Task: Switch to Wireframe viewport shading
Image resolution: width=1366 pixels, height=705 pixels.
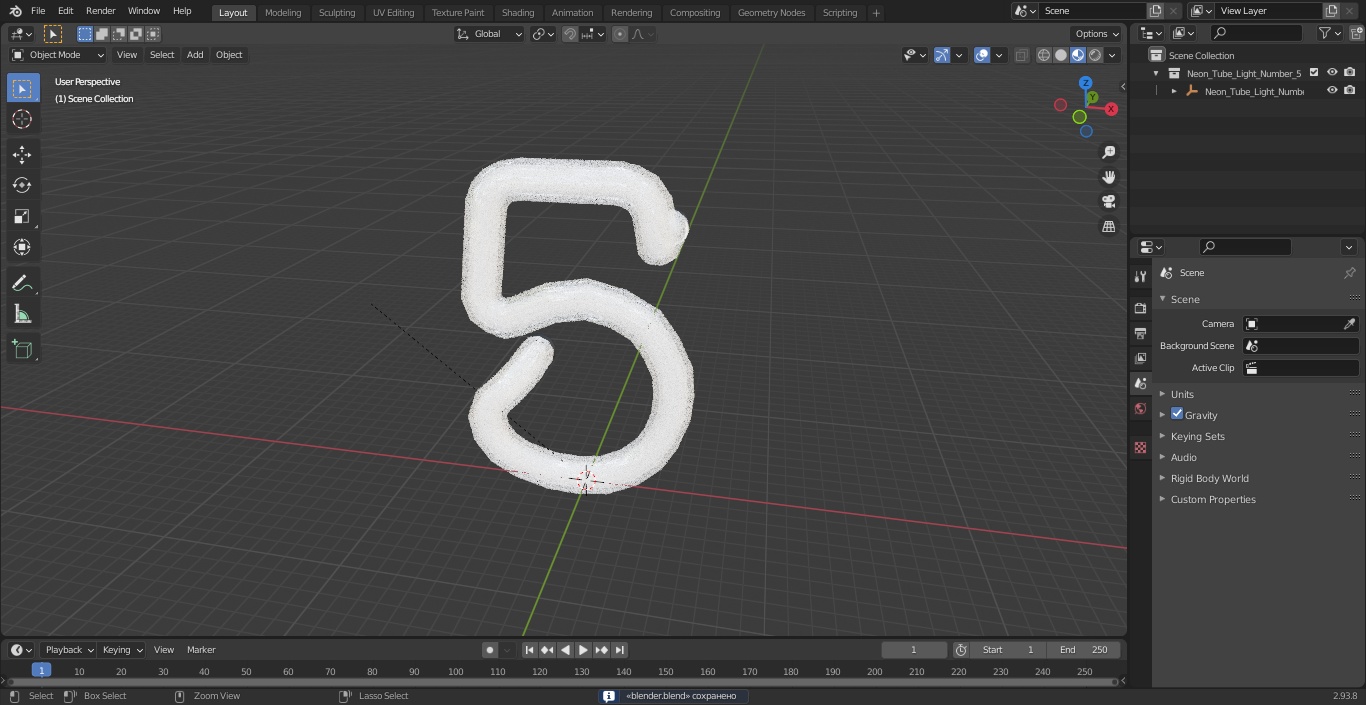Action: pyautogui.click(x=1044, y=55)
